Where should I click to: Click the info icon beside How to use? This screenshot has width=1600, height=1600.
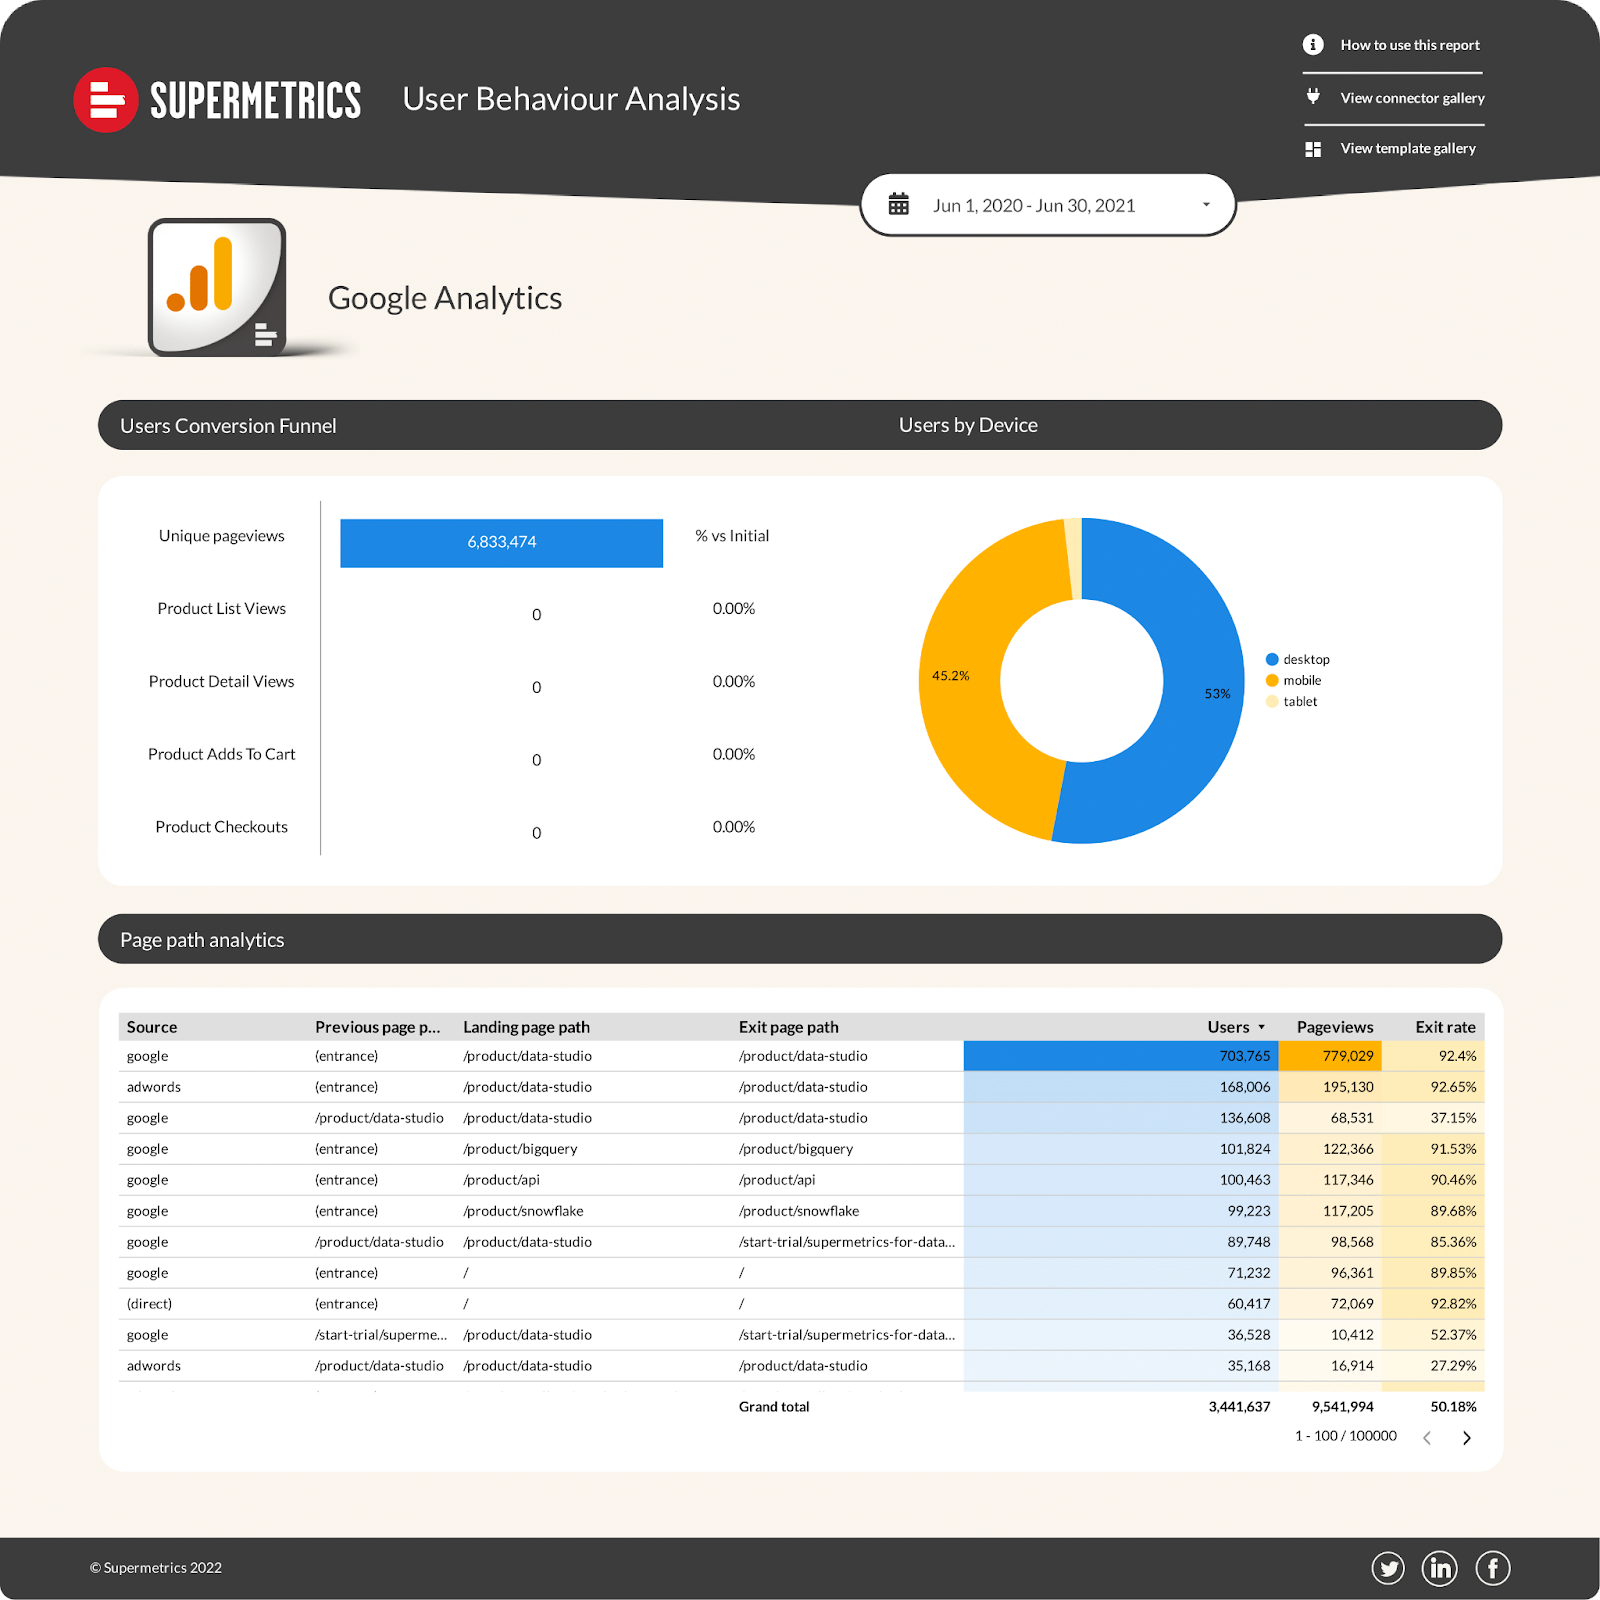tap(1313, 45)
